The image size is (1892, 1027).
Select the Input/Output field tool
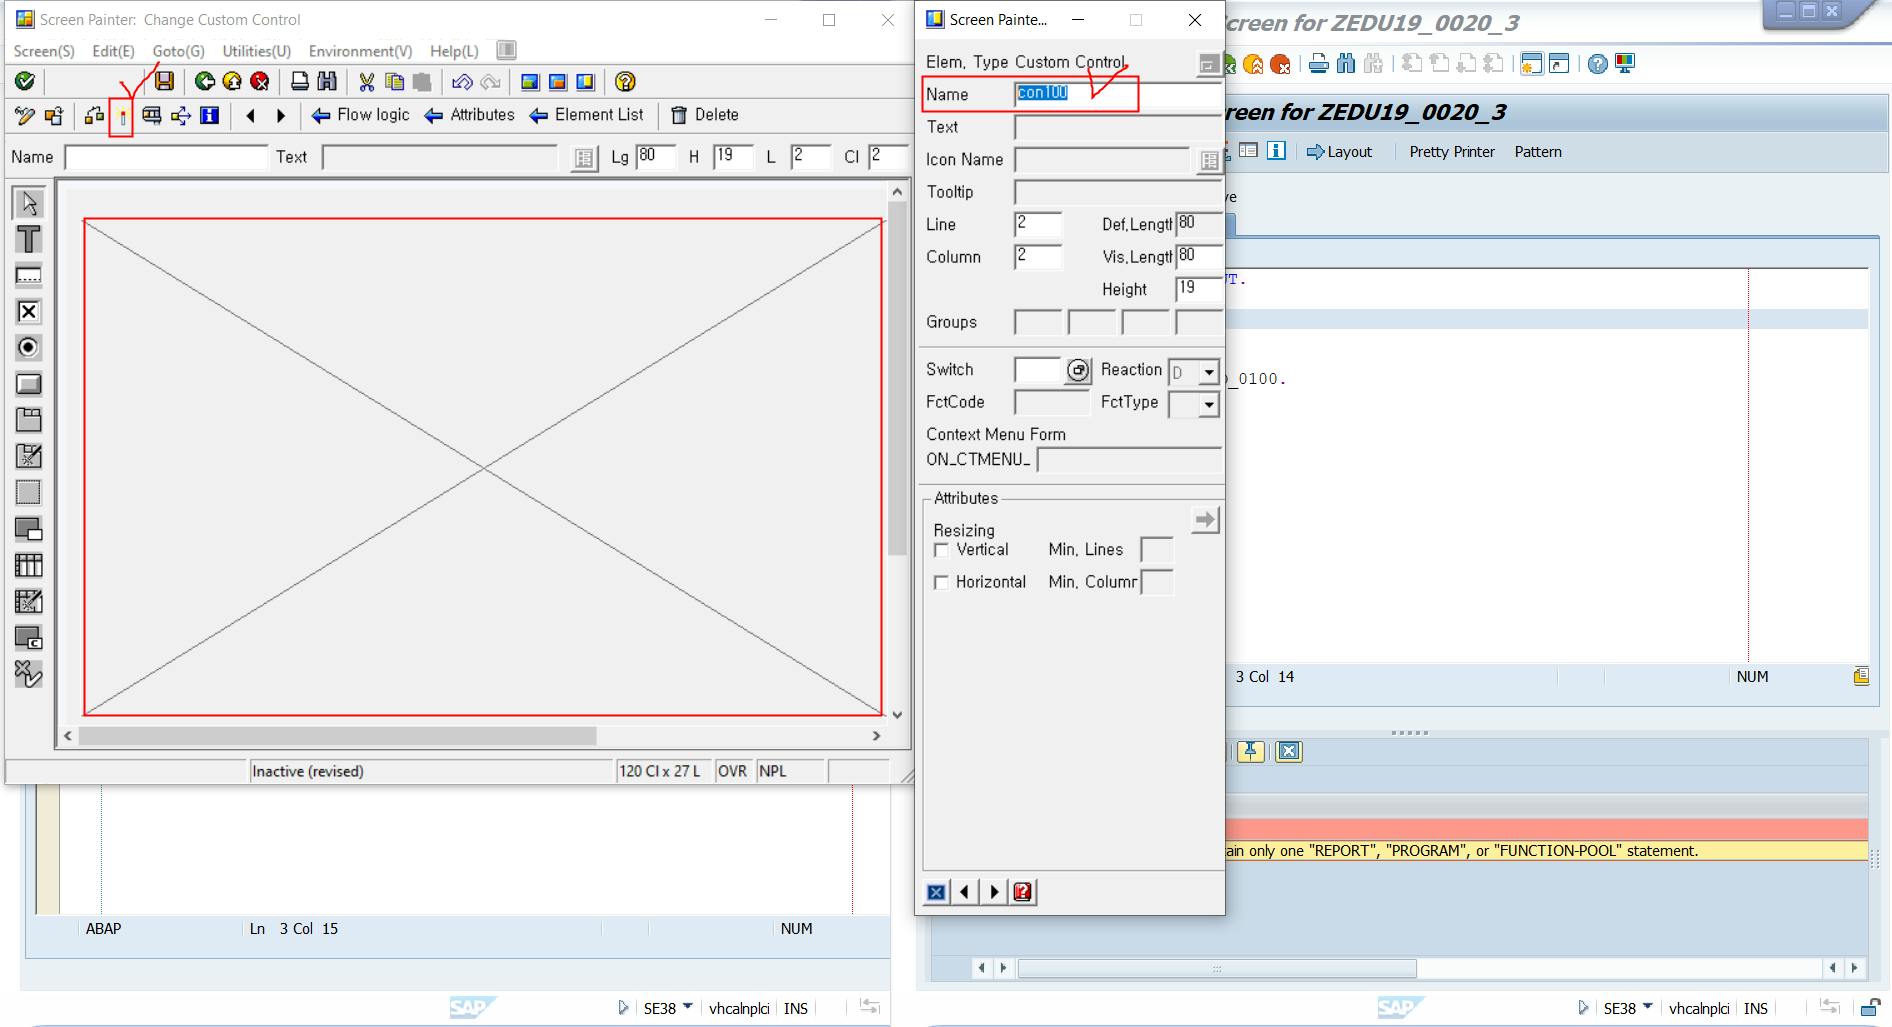[x=29, y=276]
